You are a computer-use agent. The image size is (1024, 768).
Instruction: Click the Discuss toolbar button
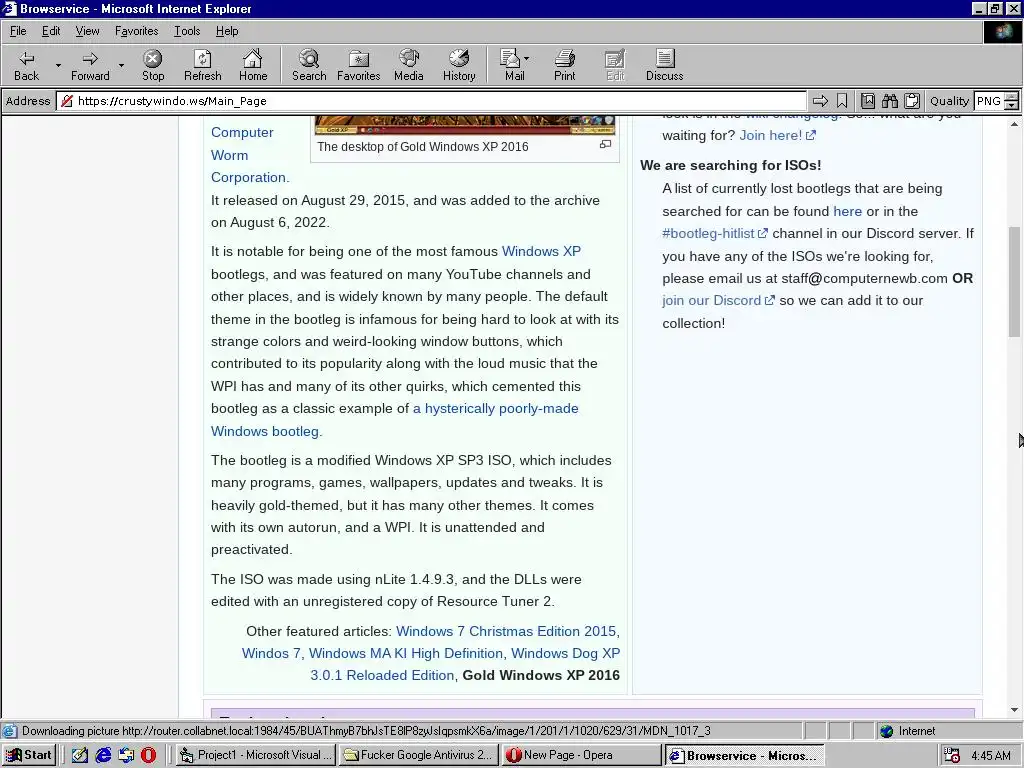click(664, 65)
